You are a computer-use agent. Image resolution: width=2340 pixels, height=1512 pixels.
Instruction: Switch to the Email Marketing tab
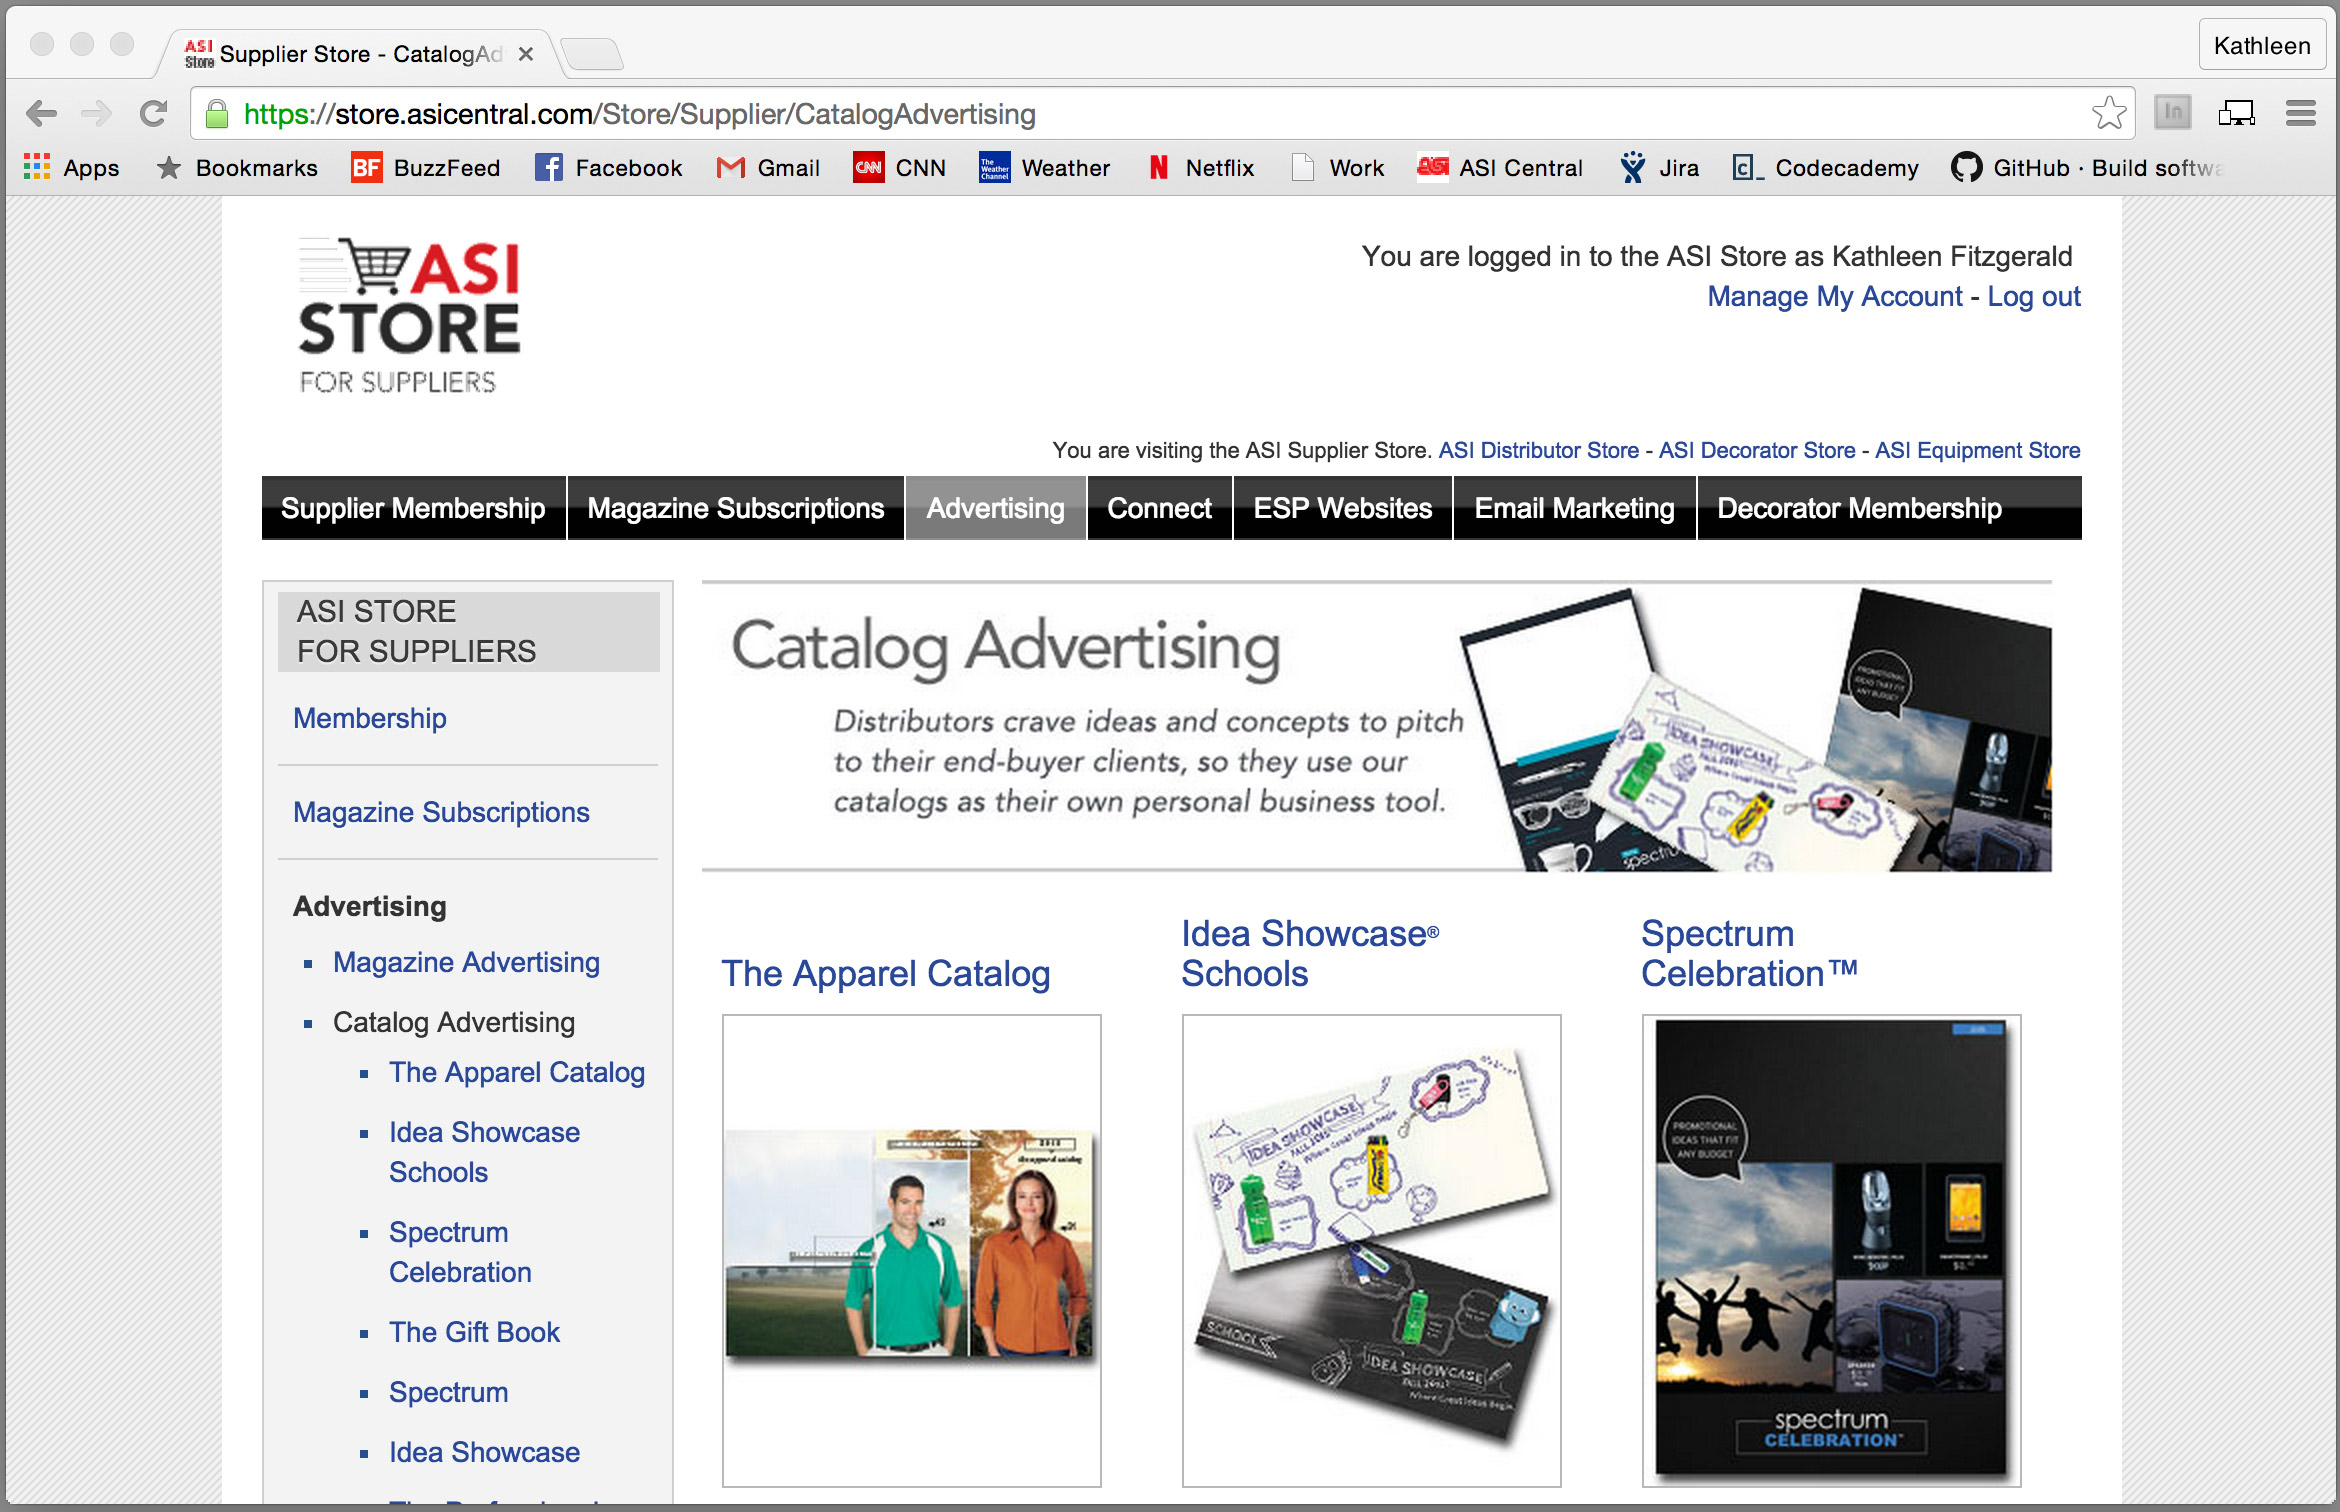tap(1572, 508)
